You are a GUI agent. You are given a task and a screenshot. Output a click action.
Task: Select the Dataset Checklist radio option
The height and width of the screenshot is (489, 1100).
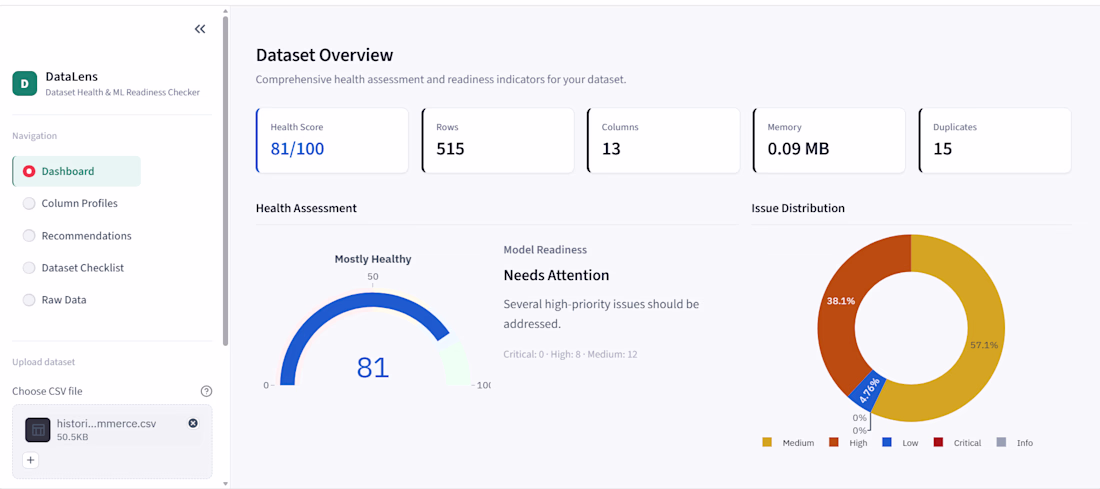[x=29, y=268]
